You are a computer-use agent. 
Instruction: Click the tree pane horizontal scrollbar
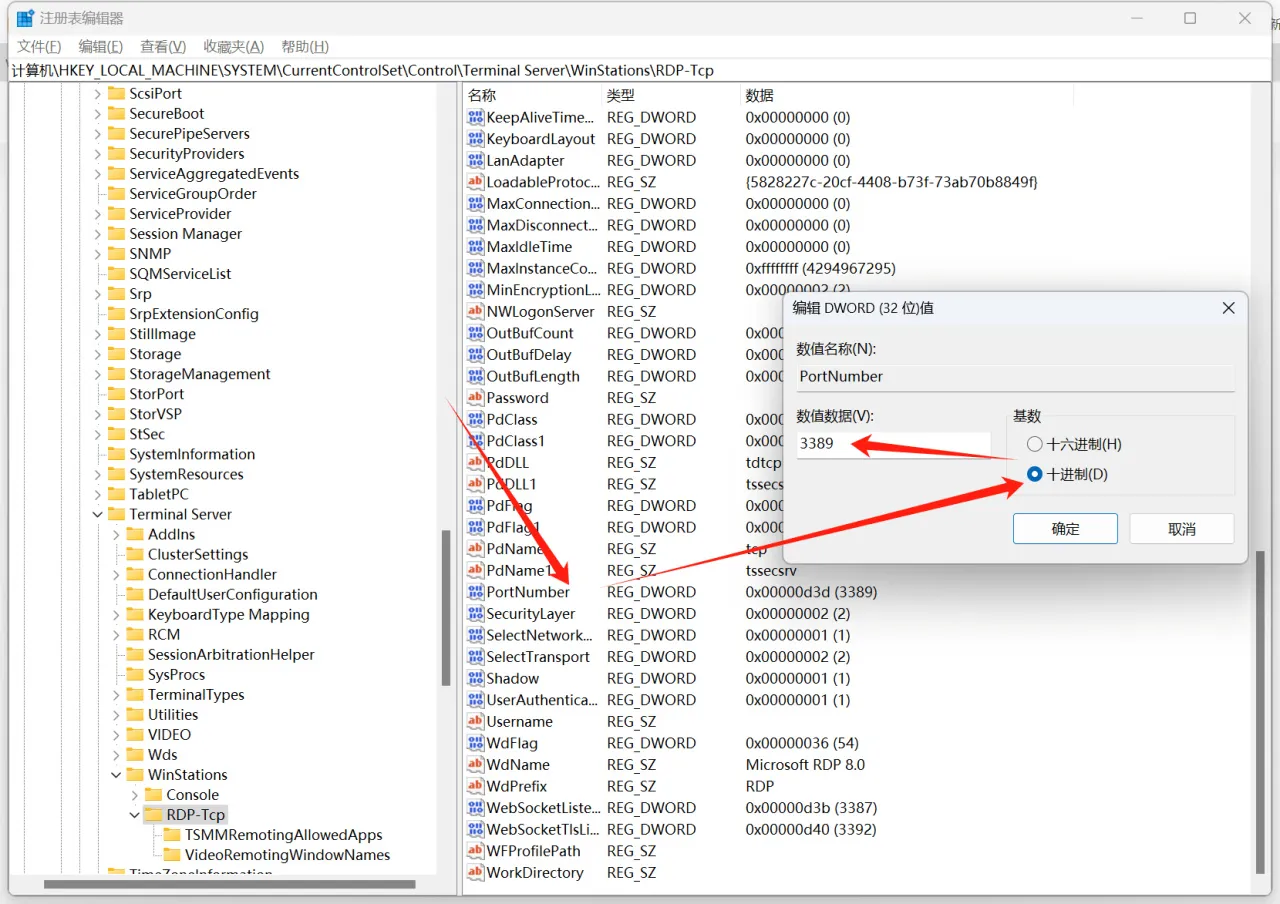coord(229,884)
